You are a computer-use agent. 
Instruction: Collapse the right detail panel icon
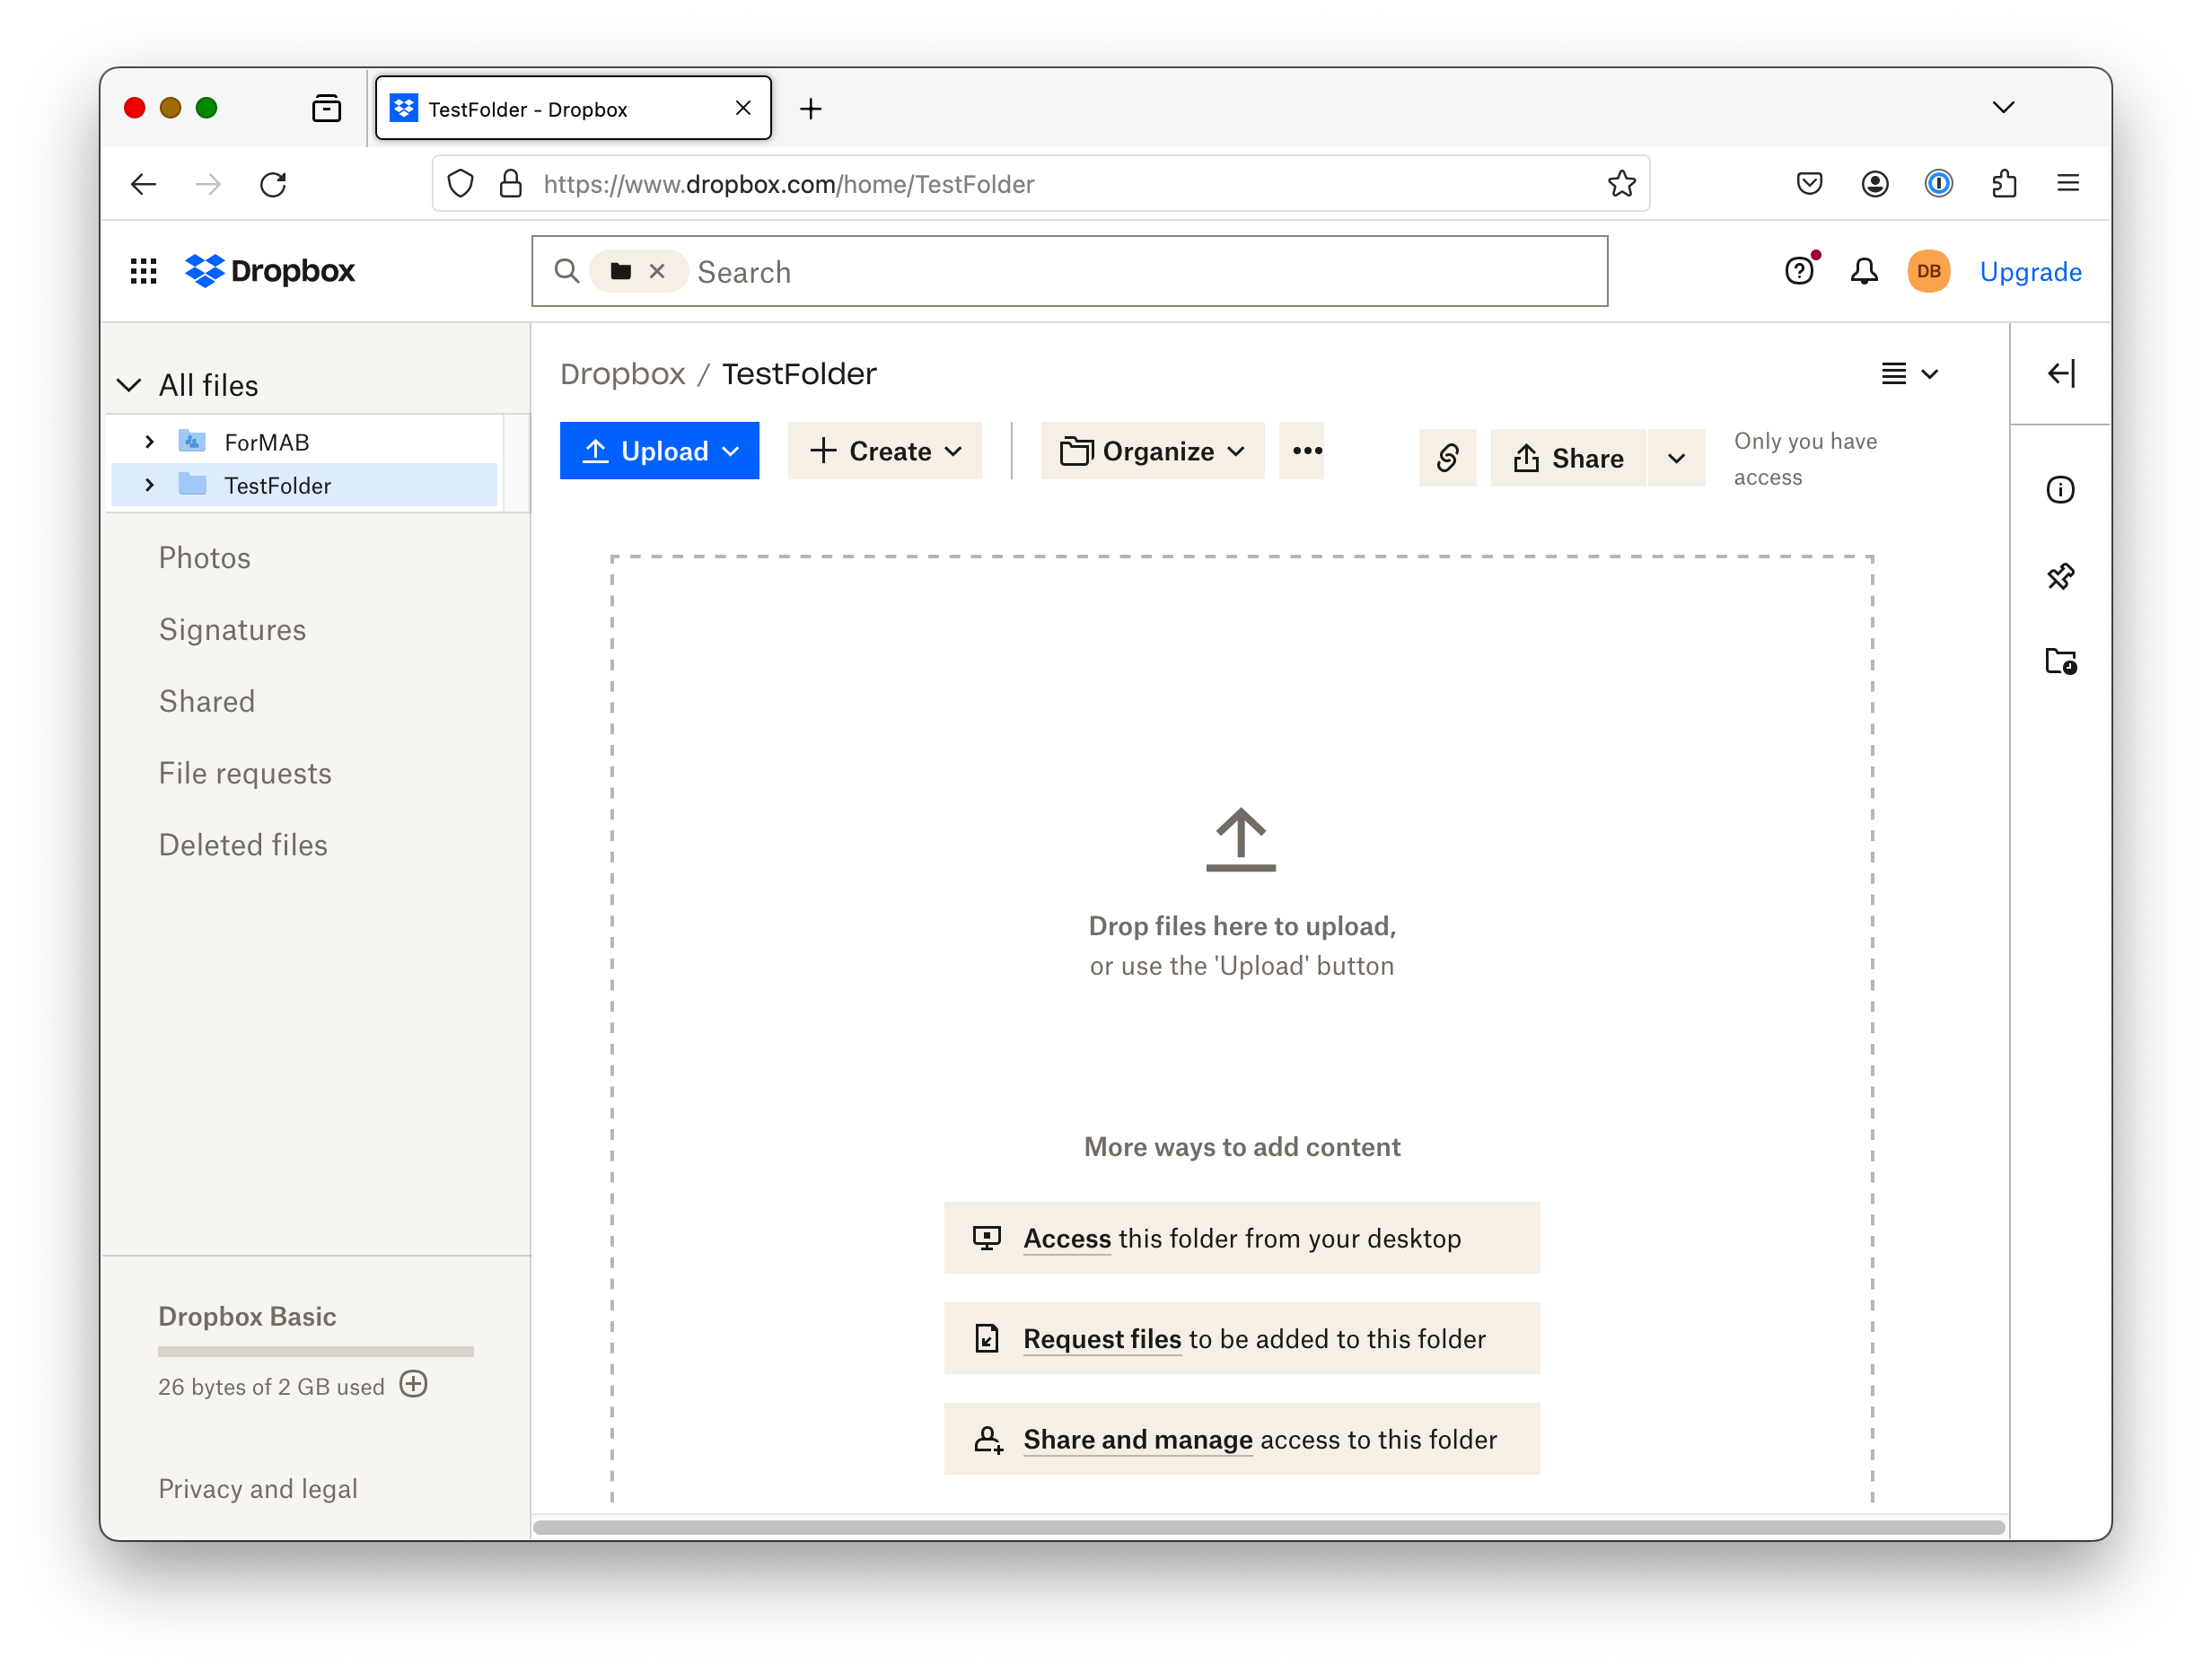(x=2059, y=374)
